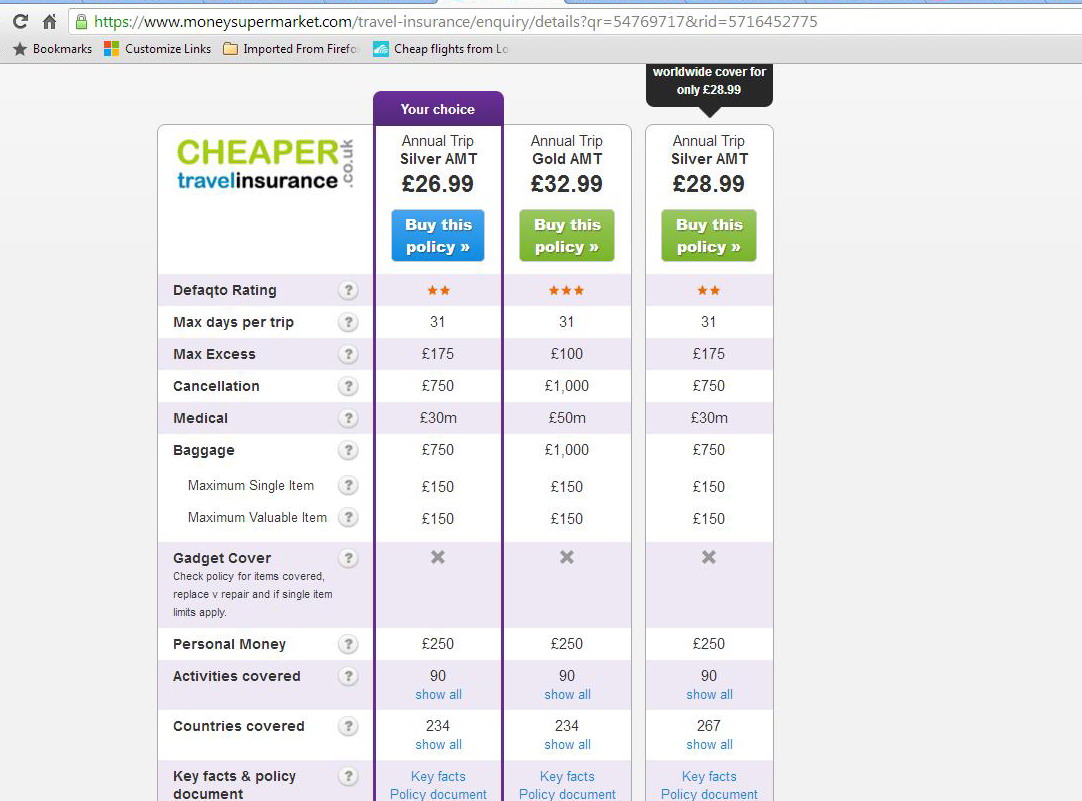Go to browser home page icon
The image size is (1082, 801).
pyautogui.click(x=50, y=21)
